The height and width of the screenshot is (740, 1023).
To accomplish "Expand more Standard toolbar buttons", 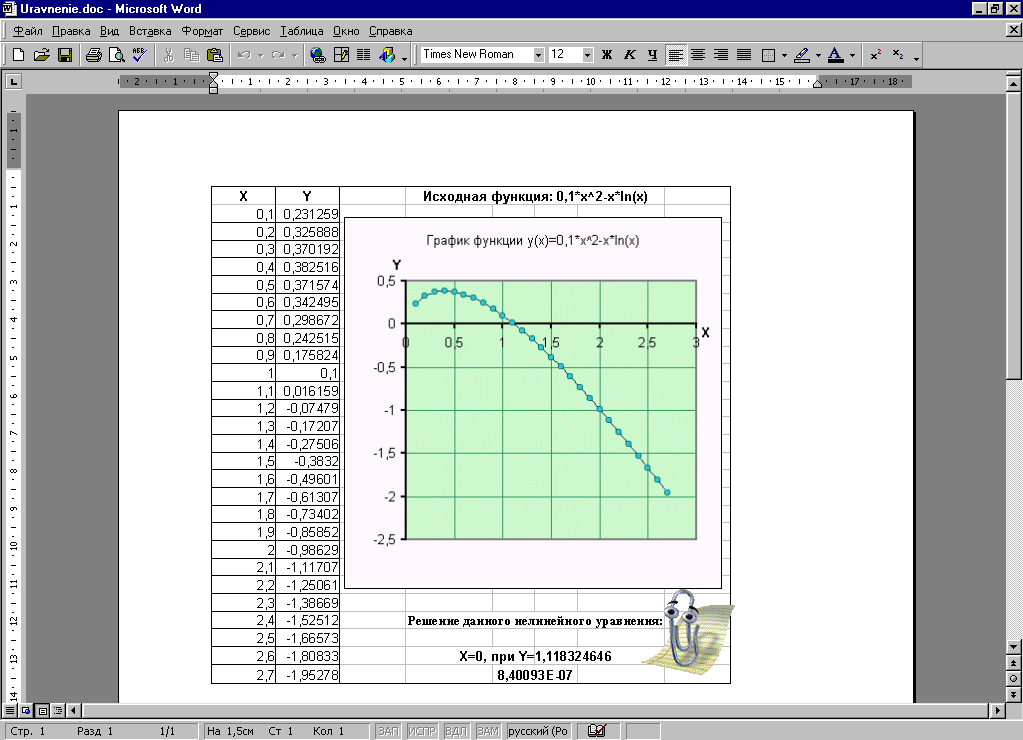I will 405,57.
